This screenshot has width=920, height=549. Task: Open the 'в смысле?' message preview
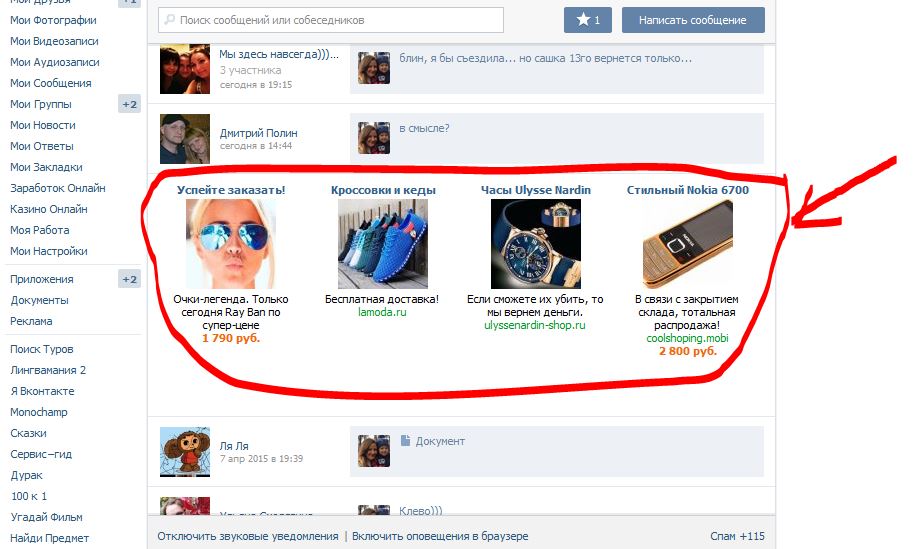point(424,128)
